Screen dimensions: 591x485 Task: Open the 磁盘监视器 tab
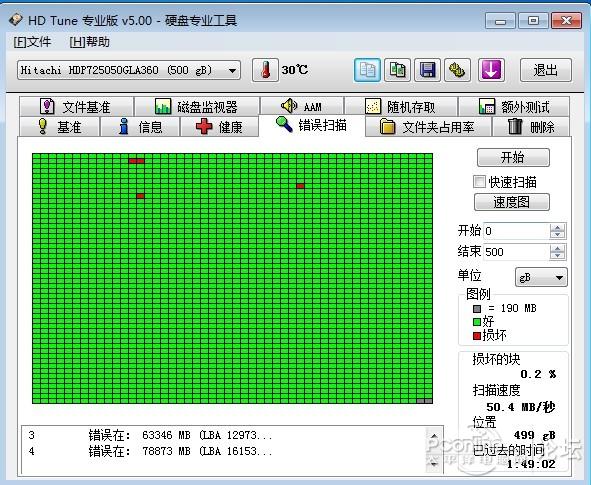tap(197, 107)
